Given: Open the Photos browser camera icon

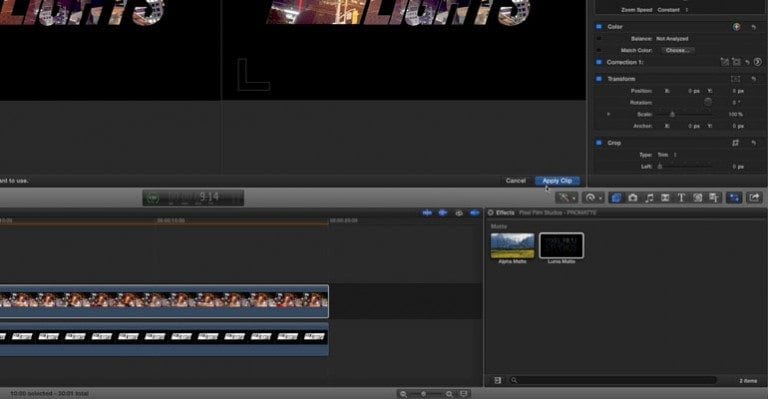Looking at the screenshot, I should 633,197.
